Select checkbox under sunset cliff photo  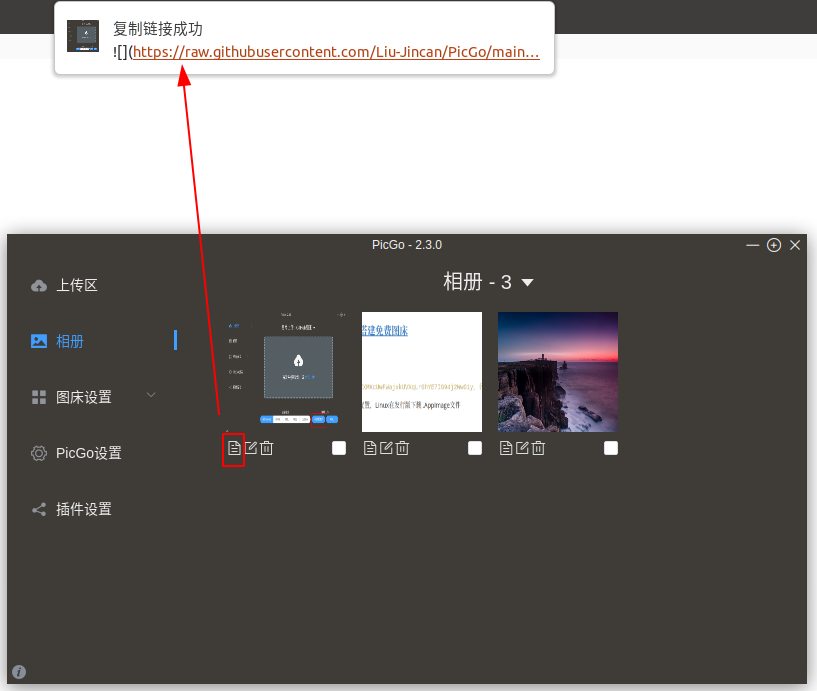[x=611, y=448]
